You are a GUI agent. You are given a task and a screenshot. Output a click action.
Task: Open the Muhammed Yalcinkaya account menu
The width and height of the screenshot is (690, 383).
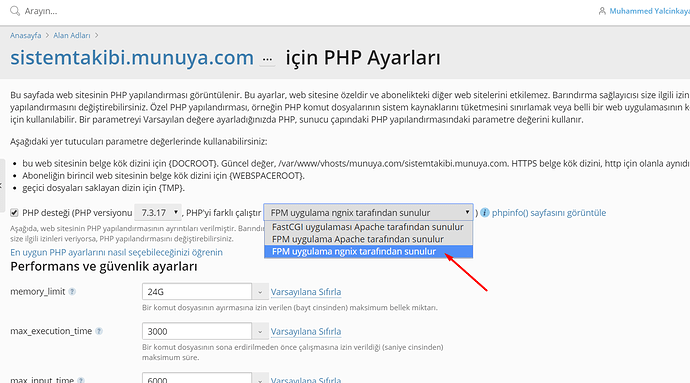click(649, 11)
